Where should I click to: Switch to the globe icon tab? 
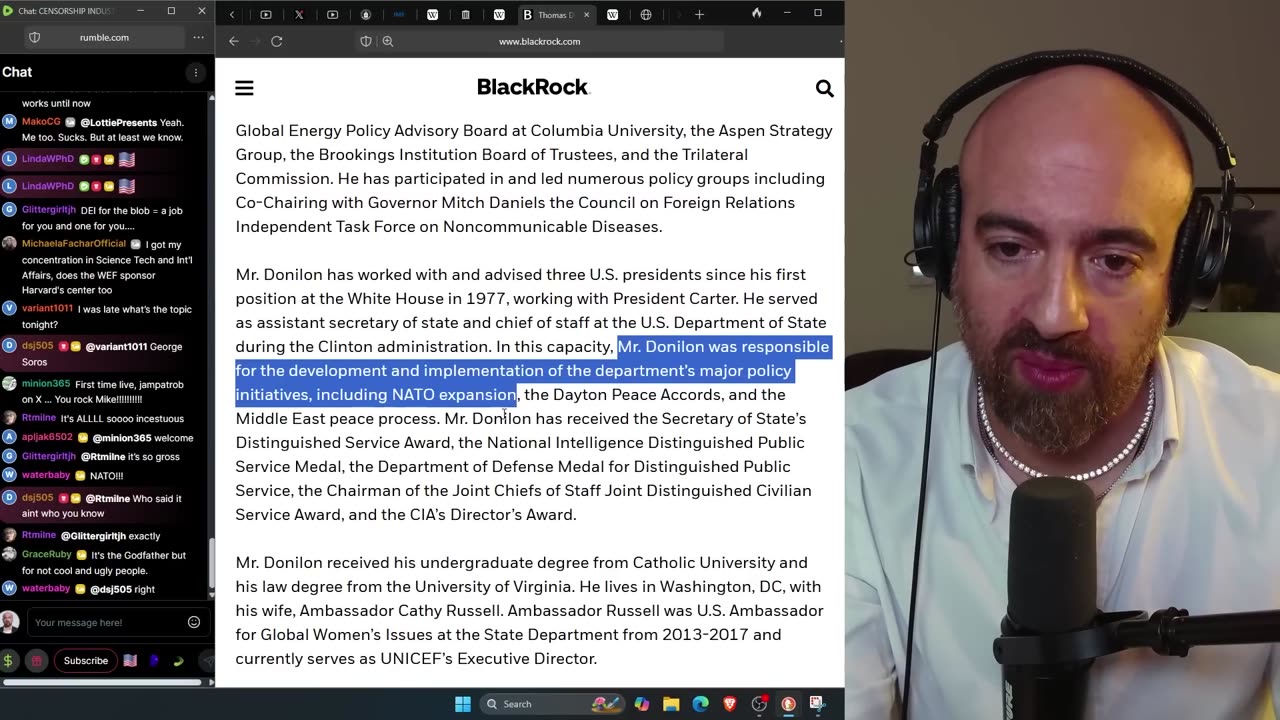pos(646,15)
